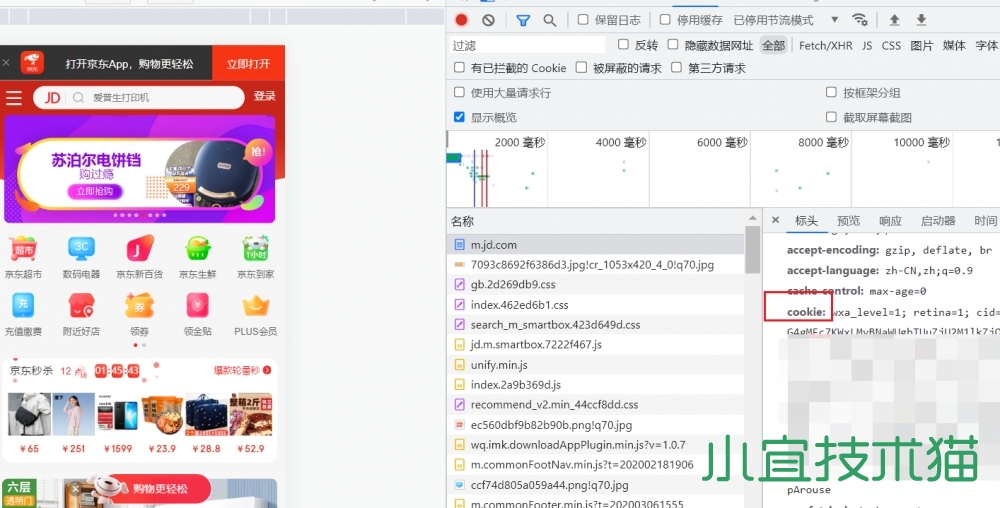Open the 已停用节流模式 throttling dropdown

786,20
